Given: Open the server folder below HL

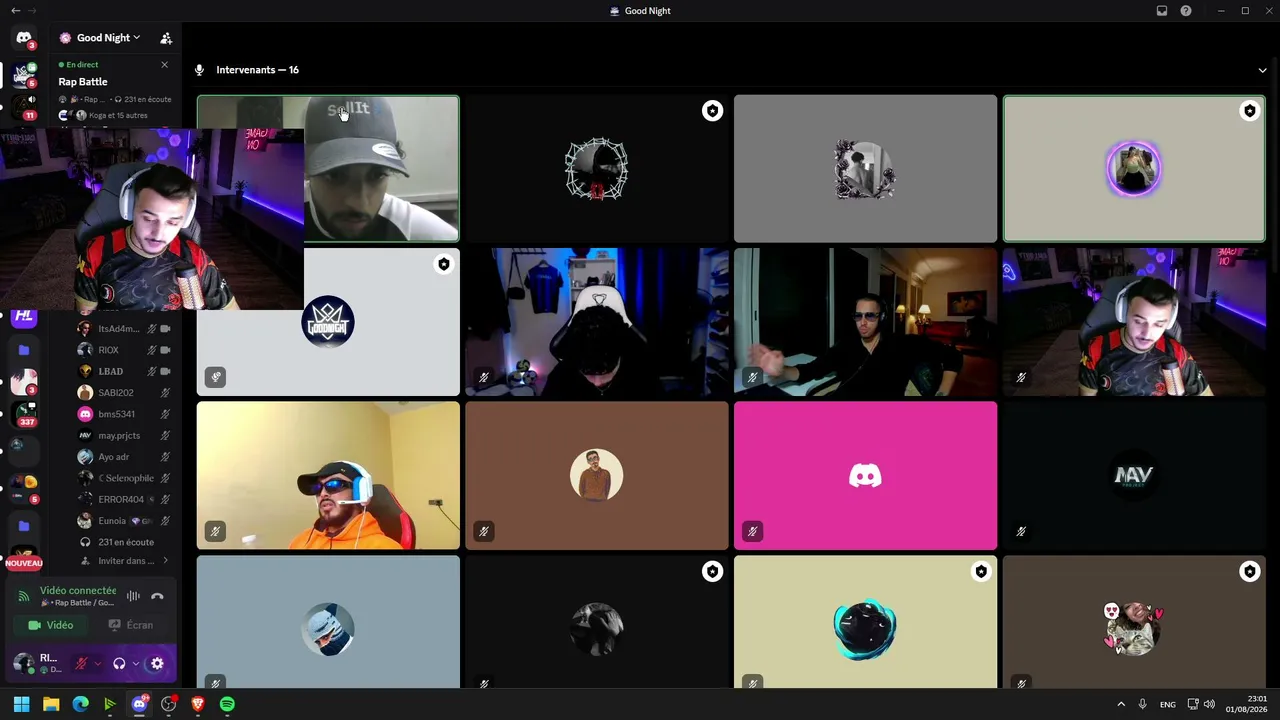Looking at the screenshot, I should point(24,350).
